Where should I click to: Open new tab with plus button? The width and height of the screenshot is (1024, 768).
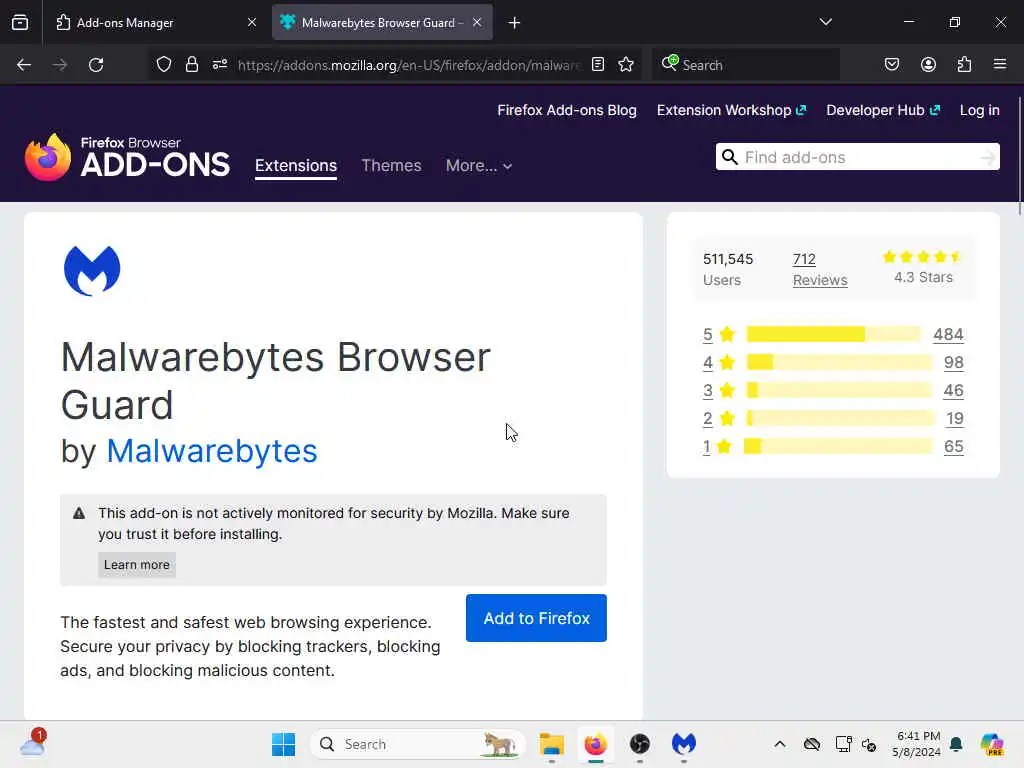pos(514,23)
